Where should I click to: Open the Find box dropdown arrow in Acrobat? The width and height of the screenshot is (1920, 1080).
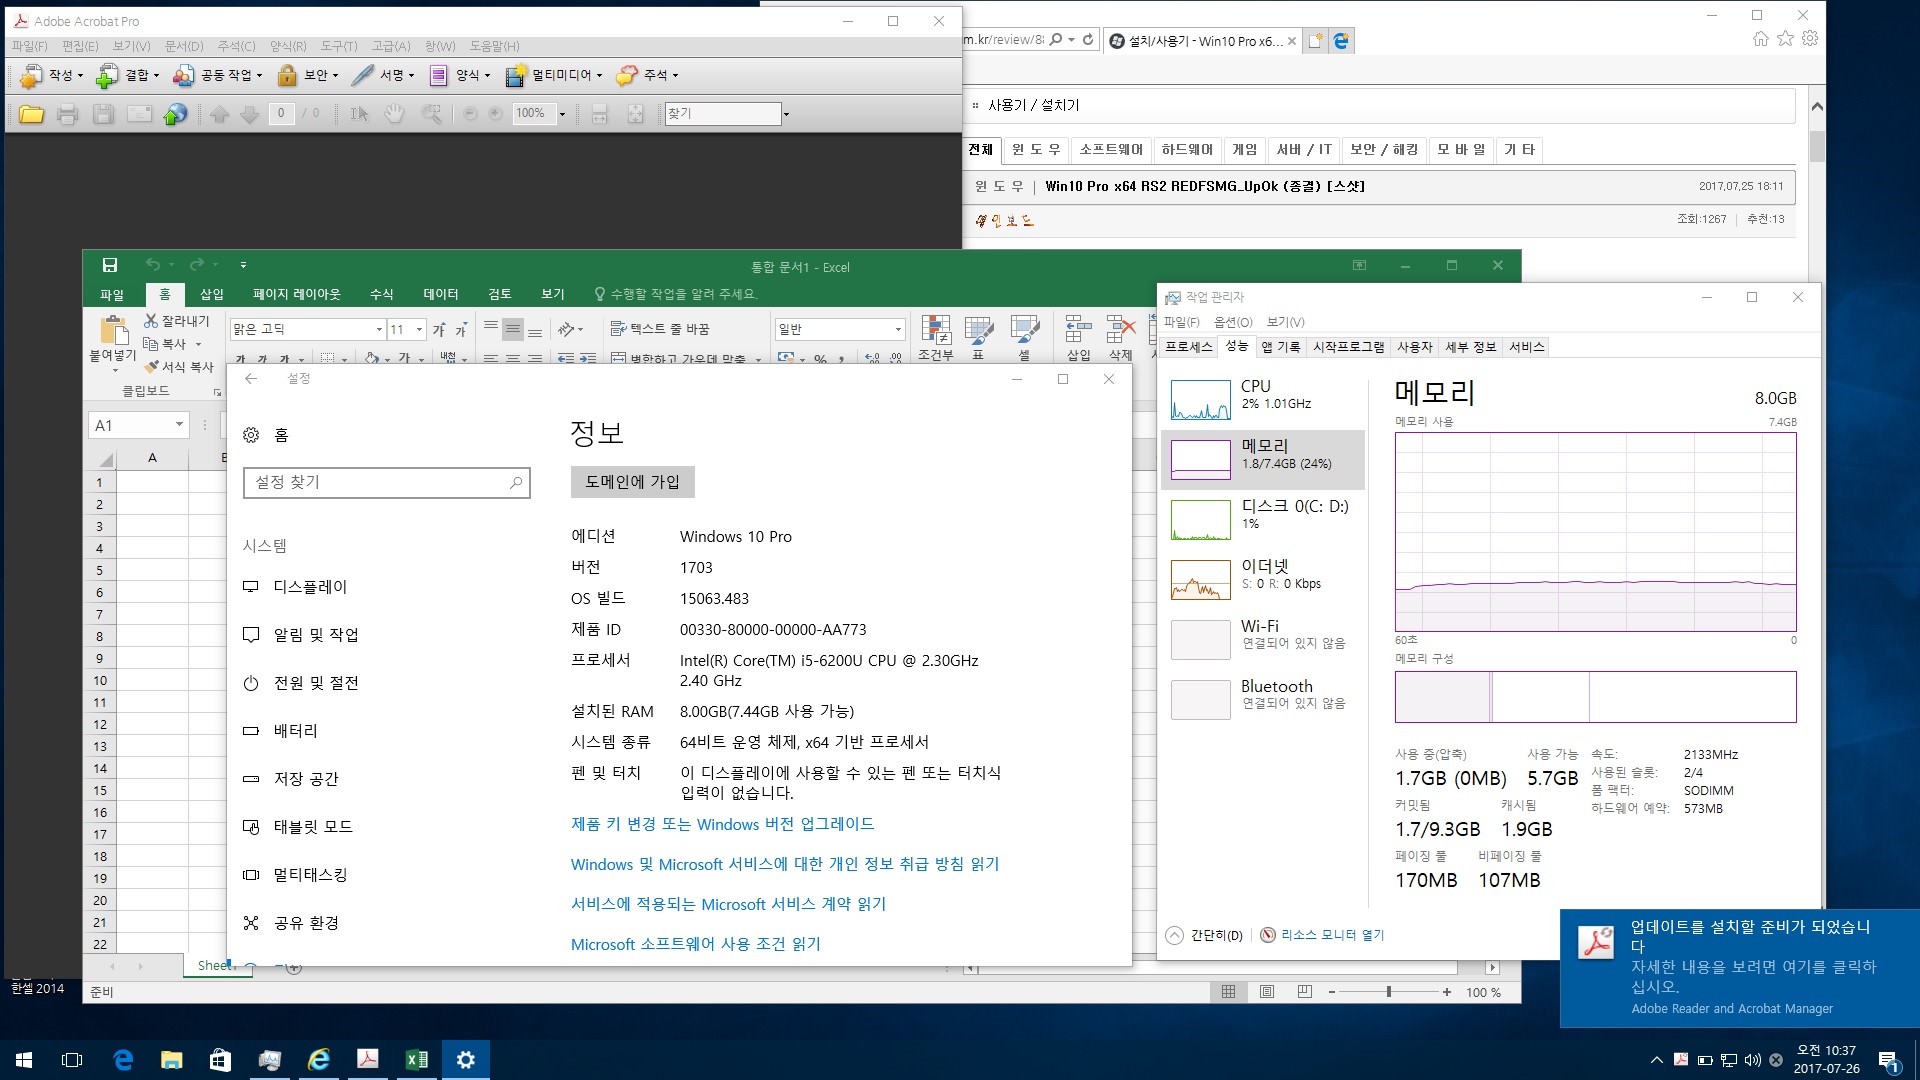pos(787,114)
